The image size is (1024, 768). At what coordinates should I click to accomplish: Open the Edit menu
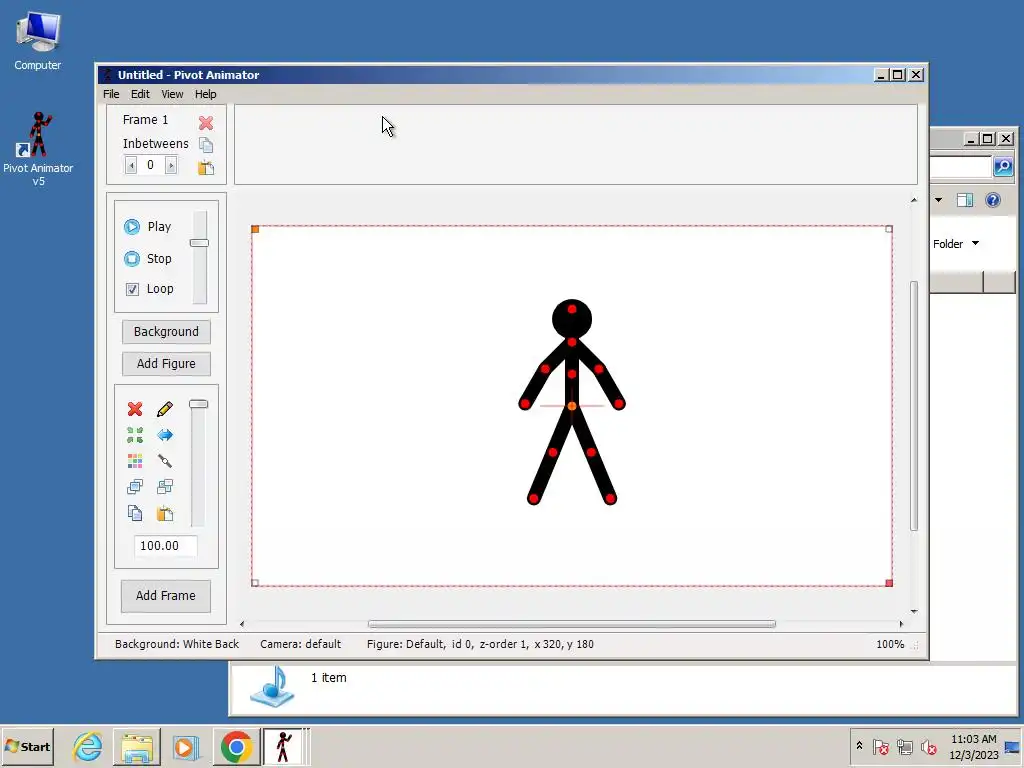click(x=140, y=94)
